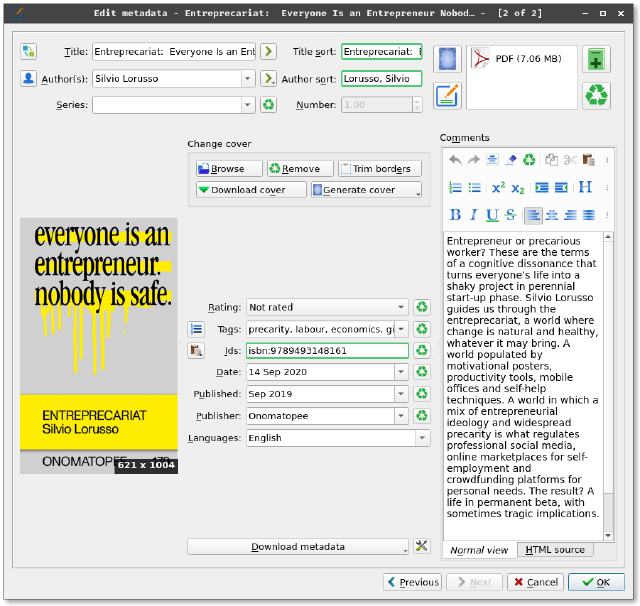The width and height of the screenshot is (640, 606).
Task: Click the green arrow next to Title field
Action: 268,51
